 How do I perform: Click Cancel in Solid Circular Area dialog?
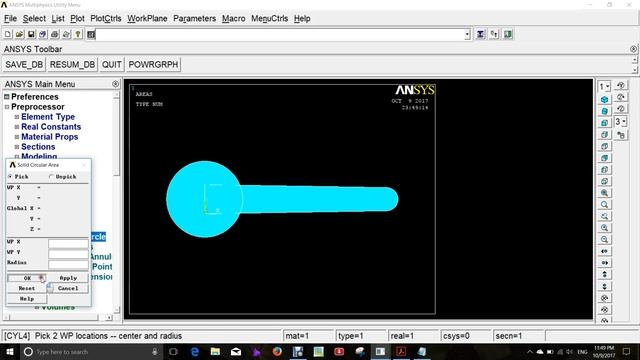click(68, 288)
